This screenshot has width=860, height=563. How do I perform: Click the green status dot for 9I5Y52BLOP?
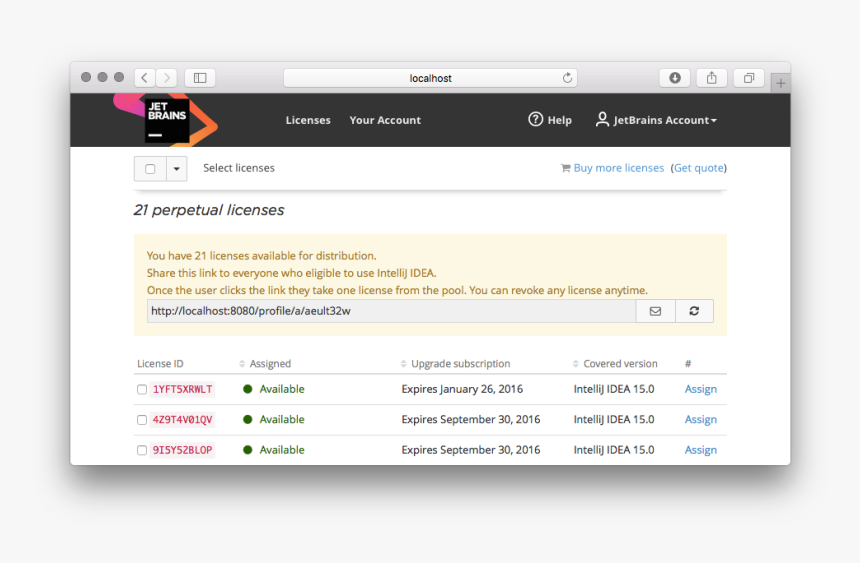pos(248,450)
